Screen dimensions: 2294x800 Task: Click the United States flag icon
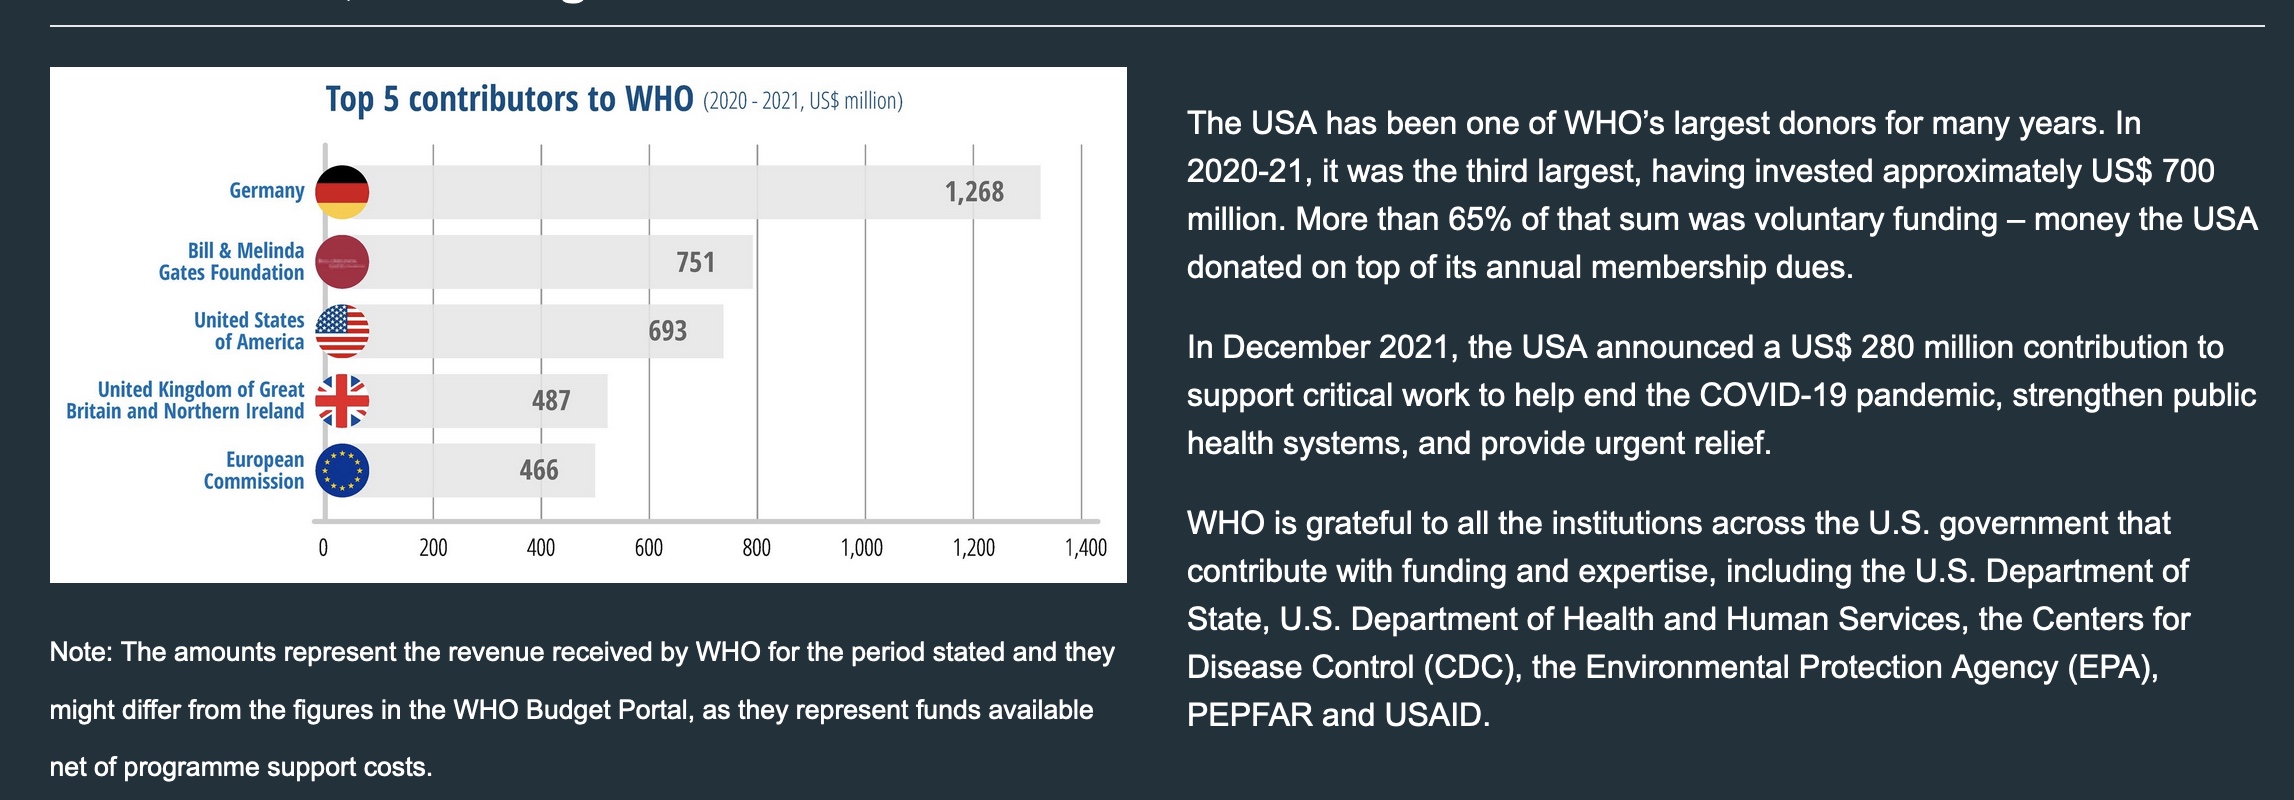[342, 331]
